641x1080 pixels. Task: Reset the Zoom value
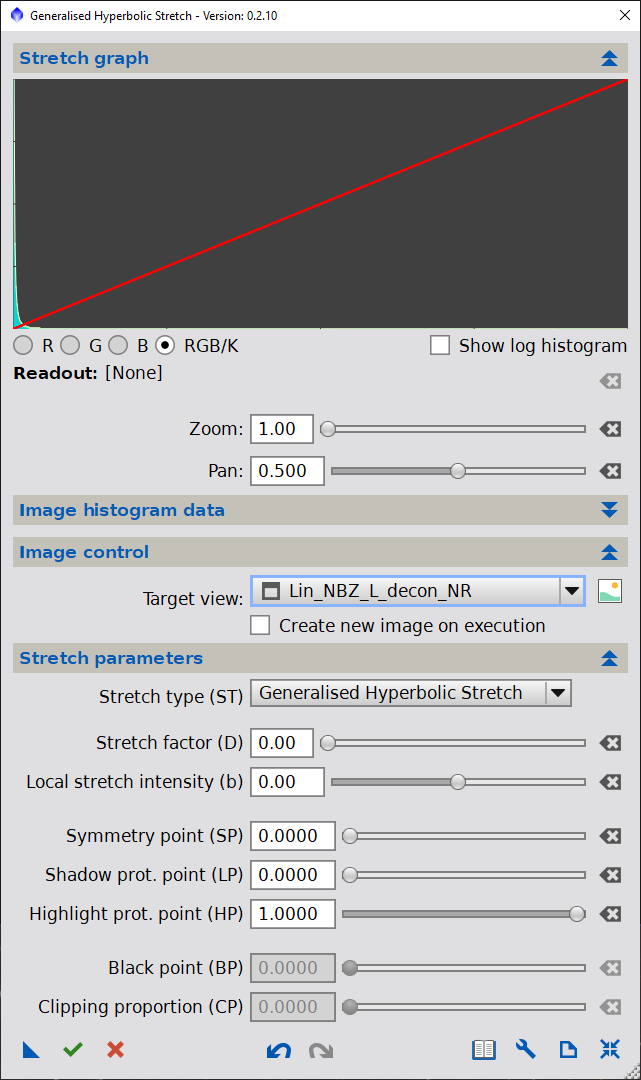[x=610, y=429]
